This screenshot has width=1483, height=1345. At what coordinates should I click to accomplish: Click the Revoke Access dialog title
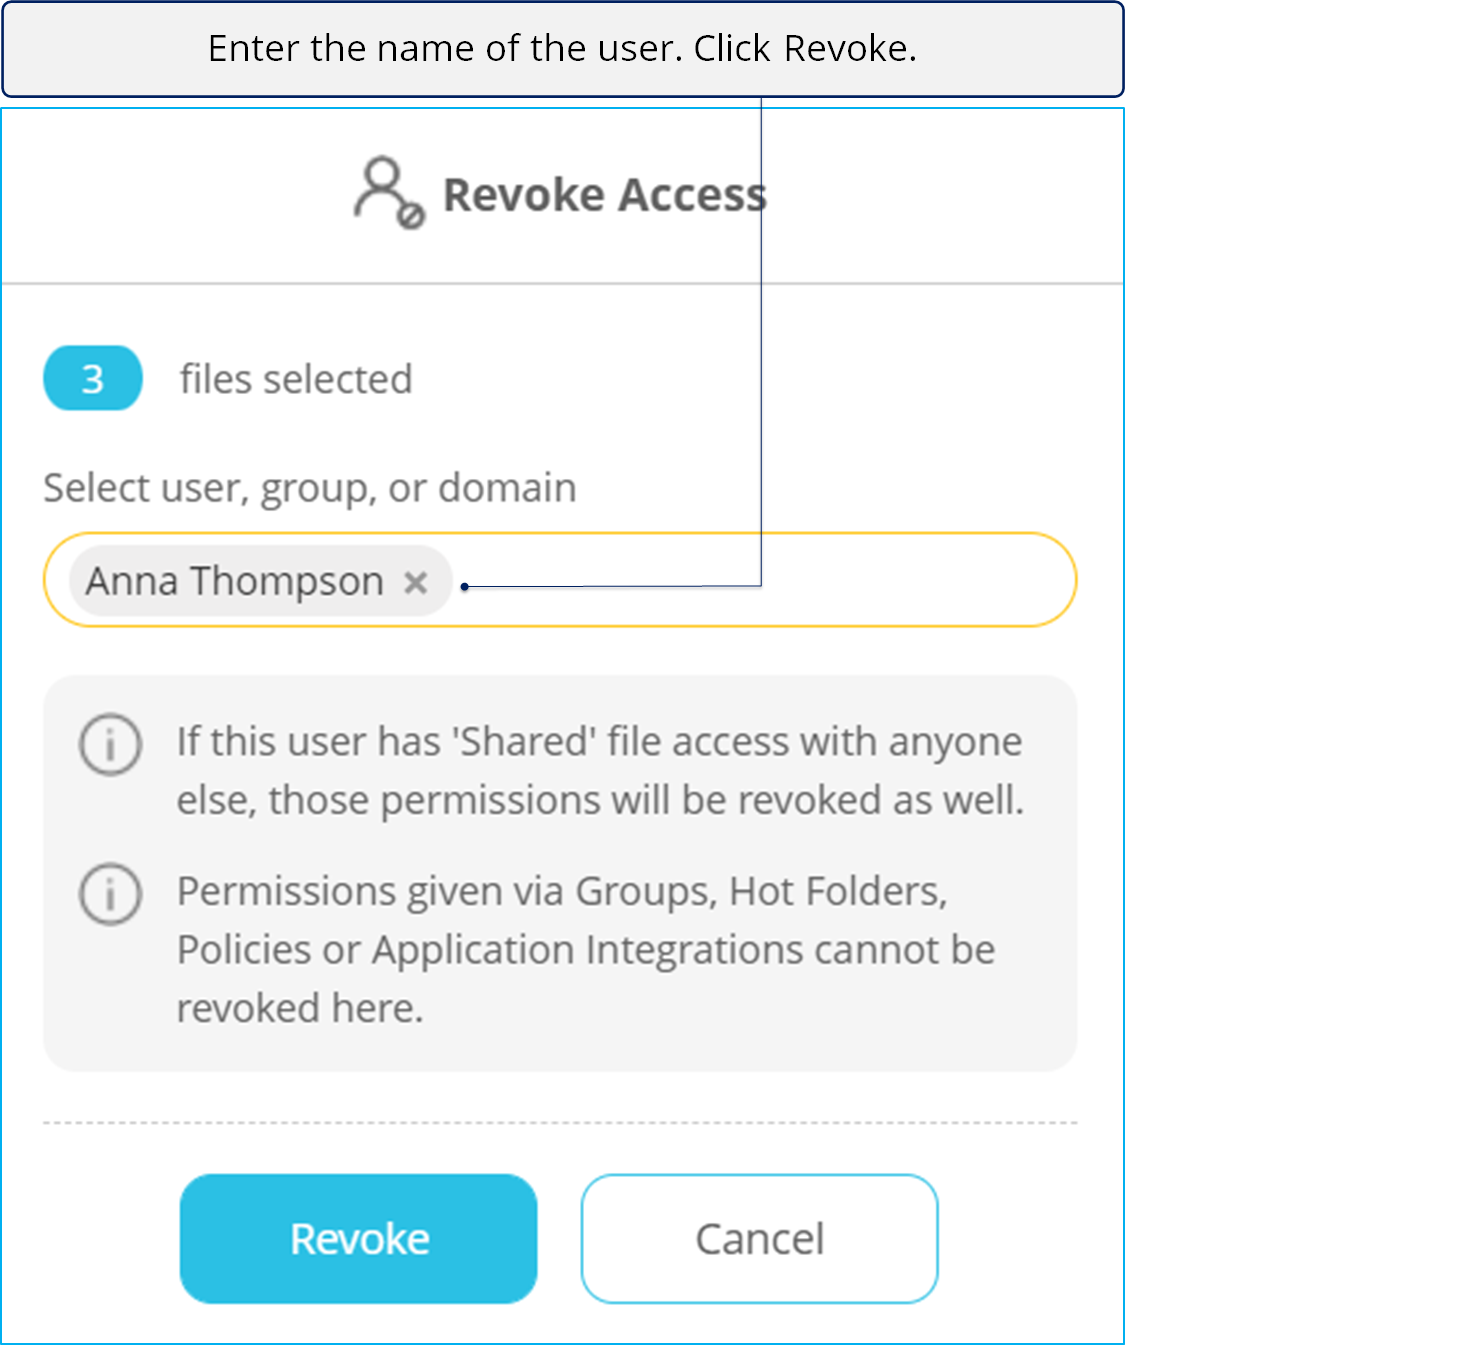tap(605, 194)
